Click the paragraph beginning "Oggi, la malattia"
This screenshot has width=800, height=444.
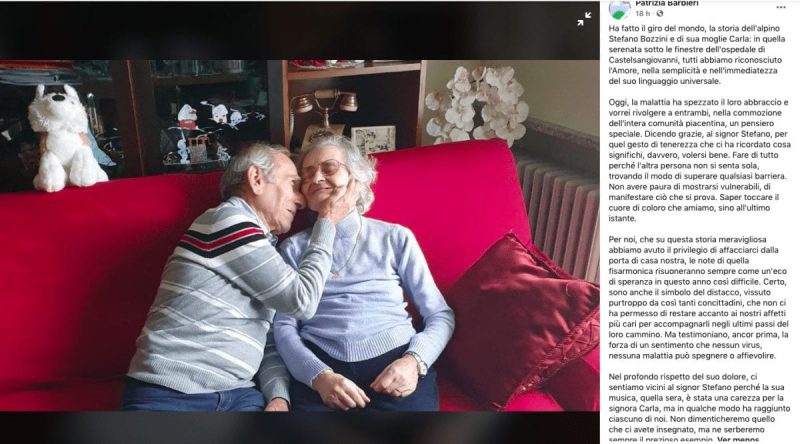point(699,160)
